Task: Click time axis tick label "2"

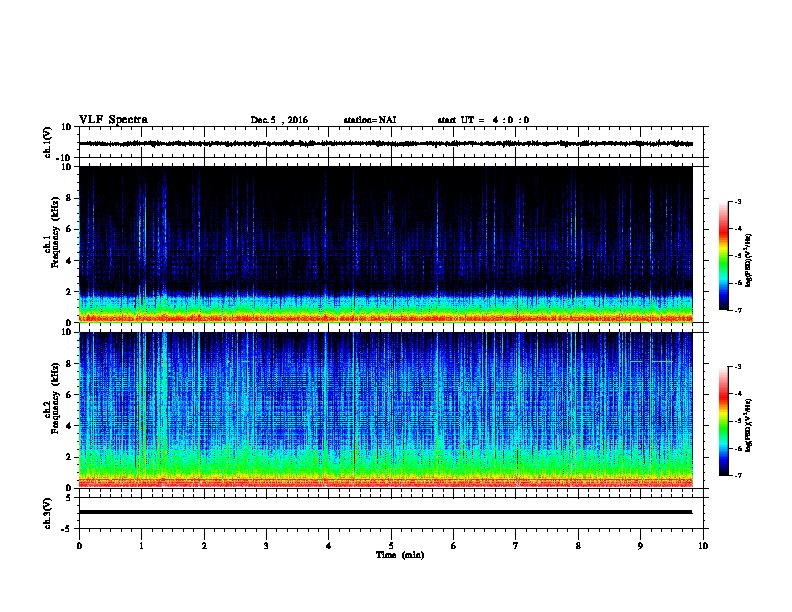Action: point(204,546)
